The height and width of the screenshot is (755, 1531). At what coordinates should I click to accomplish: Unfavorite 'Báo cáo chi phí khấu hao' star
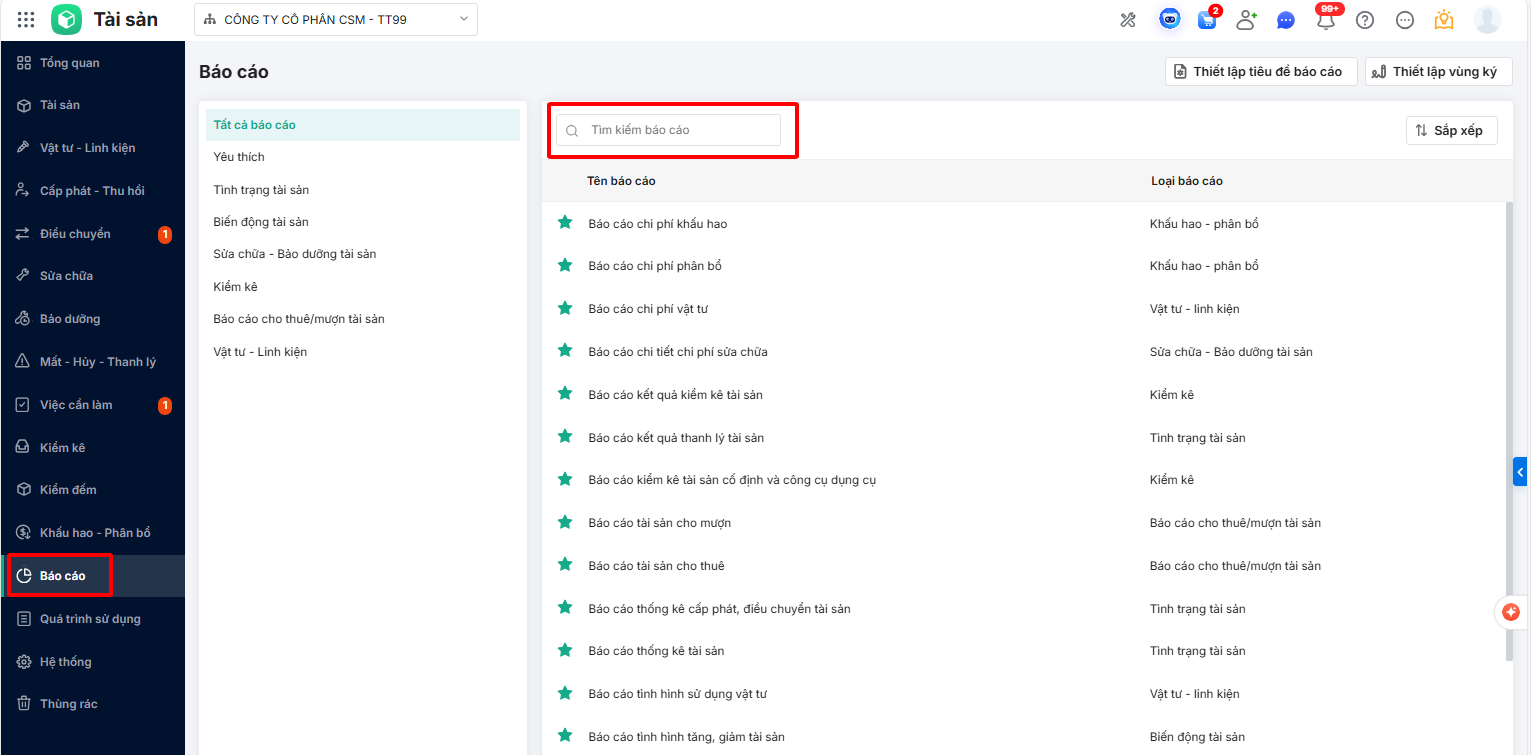pyautogui.click(x=565, y=223)
